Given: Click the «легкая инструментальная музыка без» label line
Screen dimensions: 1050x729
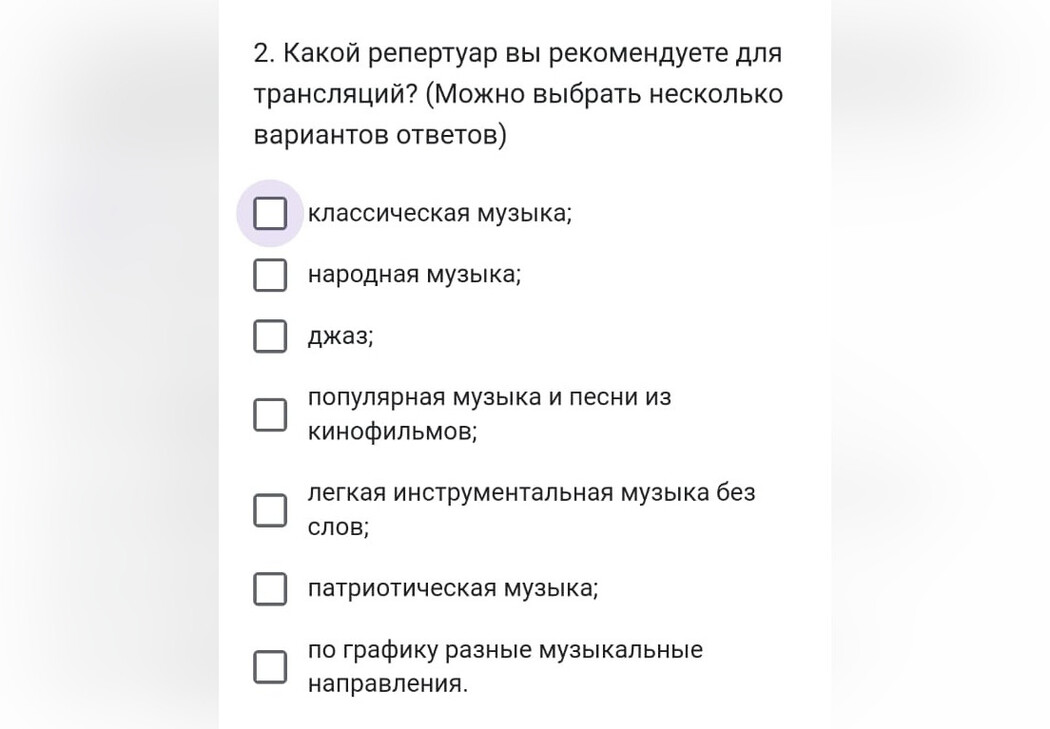Looking at the screenshot, I should [532, 493].
